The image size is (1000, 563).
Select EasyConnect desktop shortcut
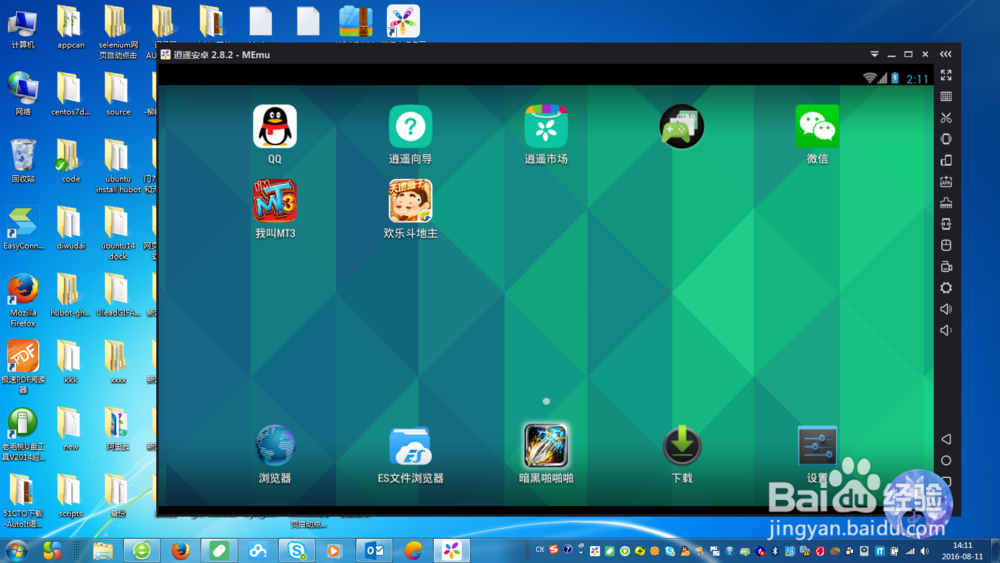(x=23, y=228)
